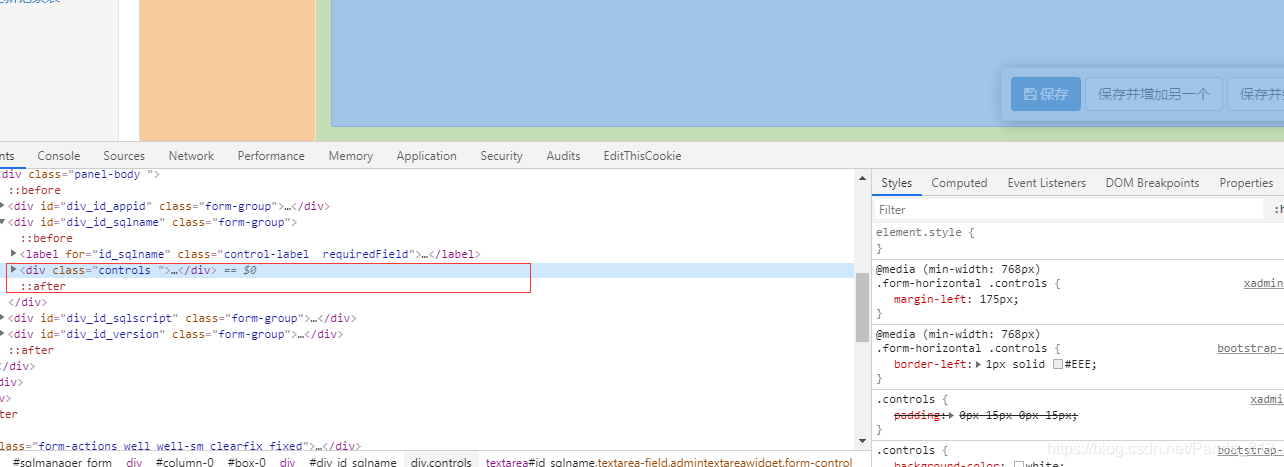Viewport: 1284px width, 467px height.
Task: Click the Elements panel scroll up arrow
Action: pos(863,178)
